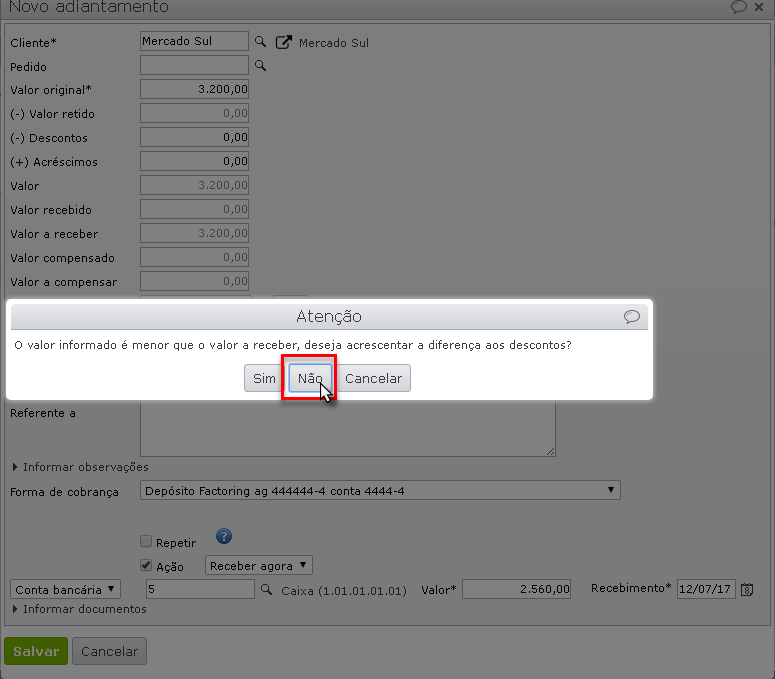775x679 pixels.
Task: Click Não in the Atenção dialog
Action: click(310, 378)
